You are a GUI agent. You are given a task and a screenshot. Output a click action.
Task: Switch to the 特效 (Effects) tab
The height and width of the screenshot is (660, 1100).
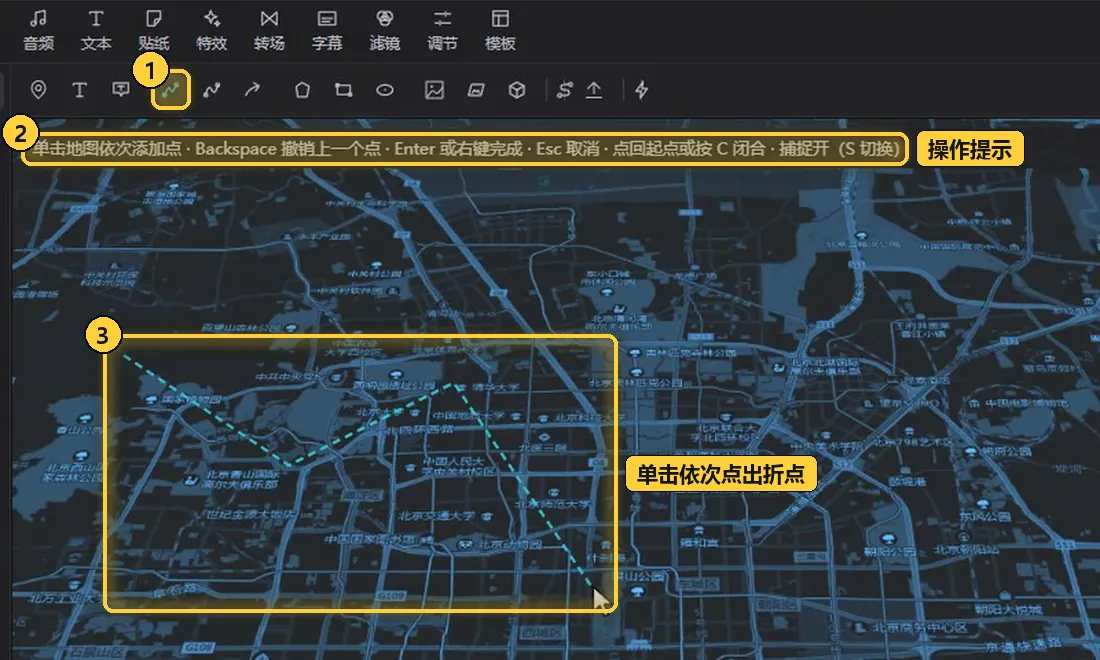(211, 31)
